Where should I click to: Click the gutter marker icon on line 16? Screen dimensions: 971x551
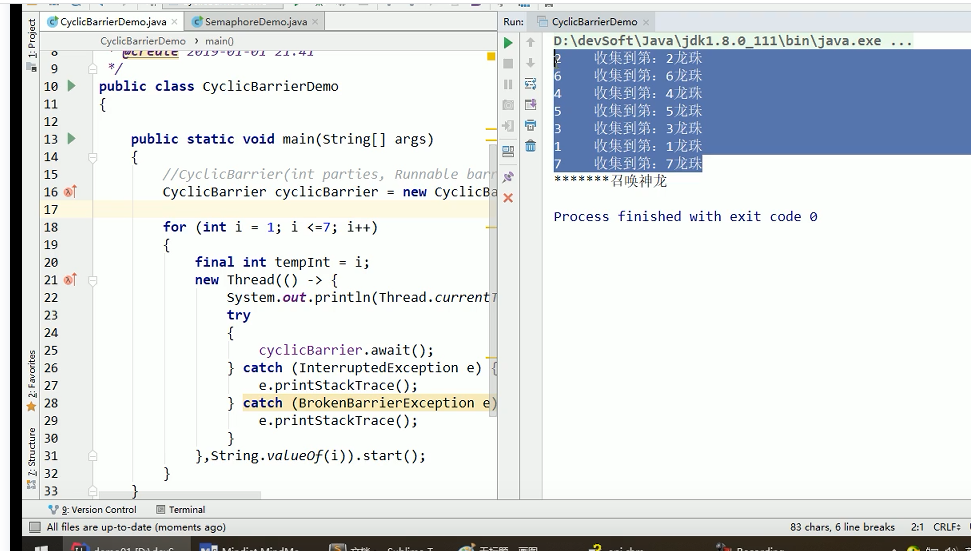(x=71, y=192)
